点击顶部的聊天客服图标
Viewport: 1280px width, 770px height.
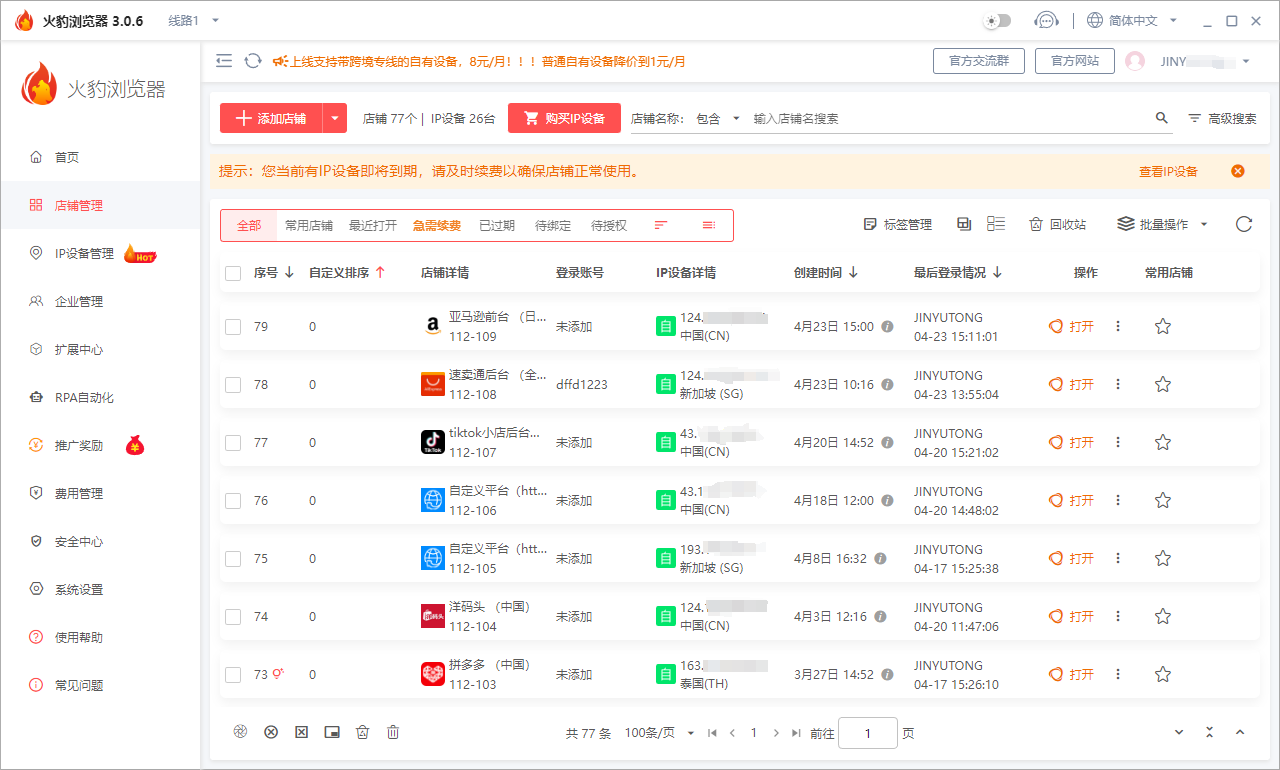[1046, 20]
